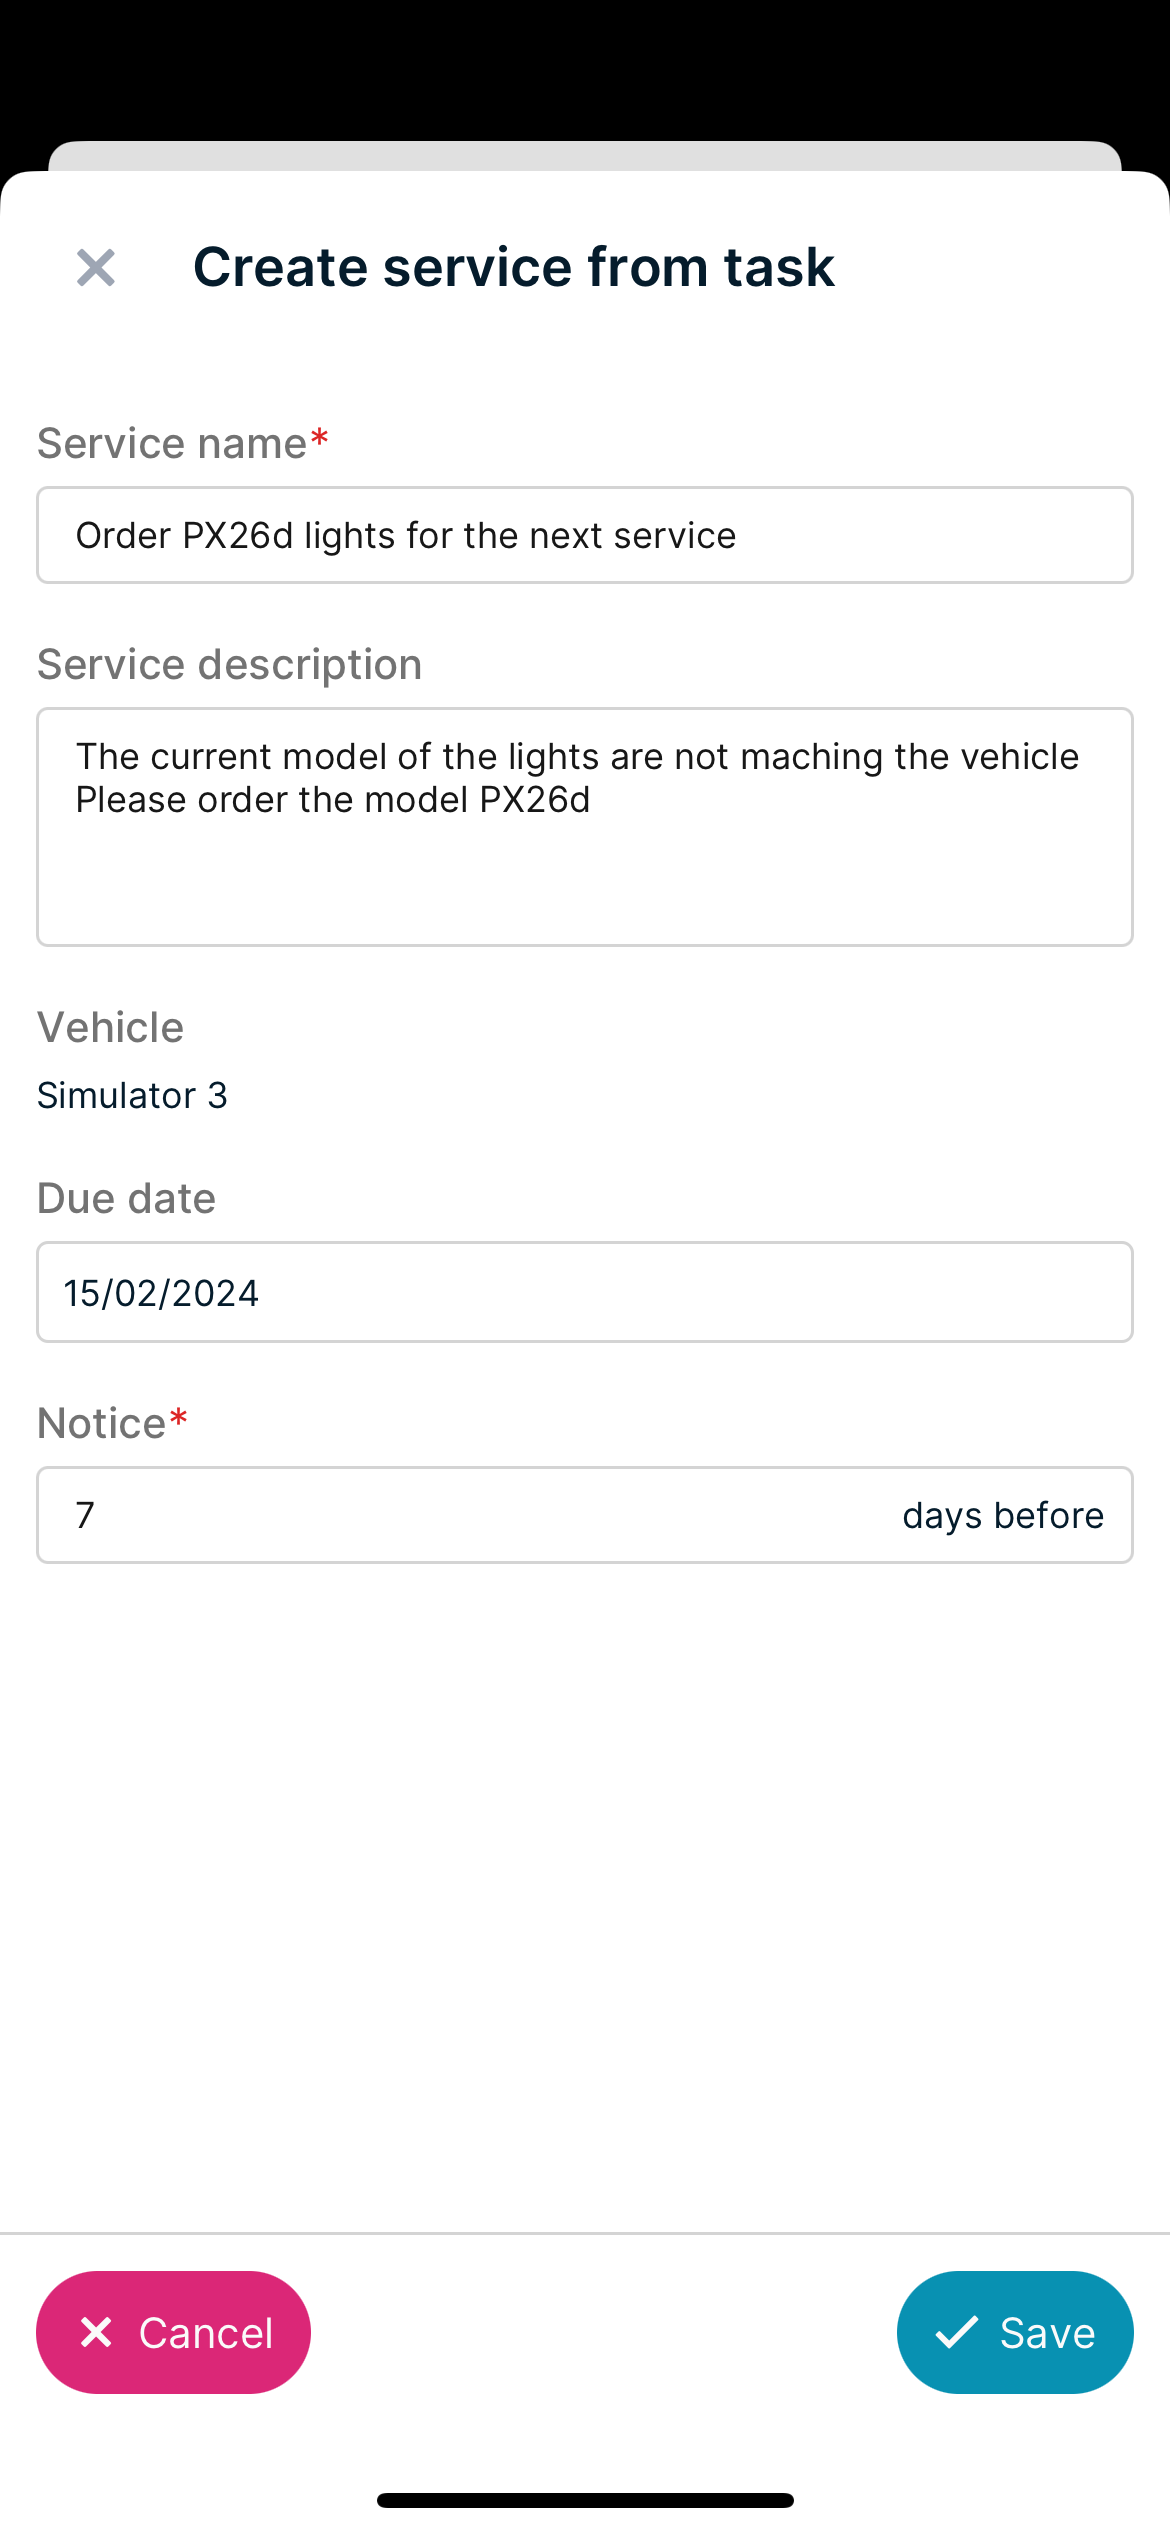This screenshot has height=2532, width=1170.
Task: Click the X icon inside Cancel button
Action: click(x=96, y=2332)
